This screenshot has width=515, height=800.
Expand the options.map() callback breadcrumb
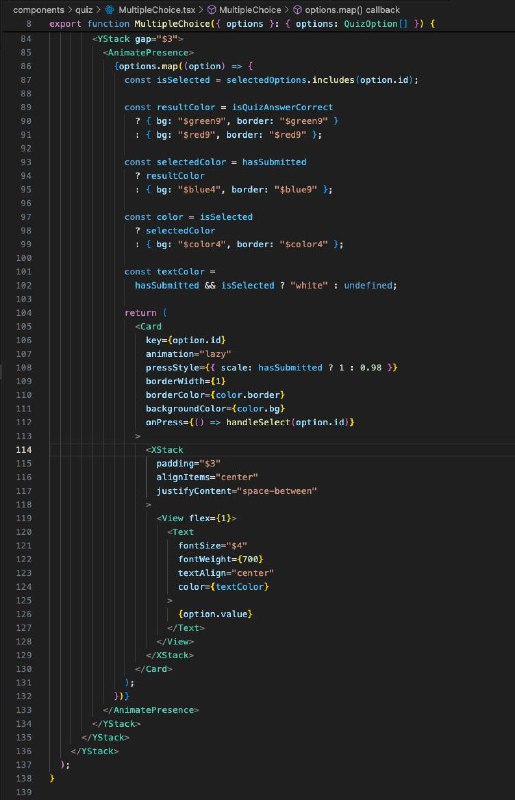[x=352, y=10]
